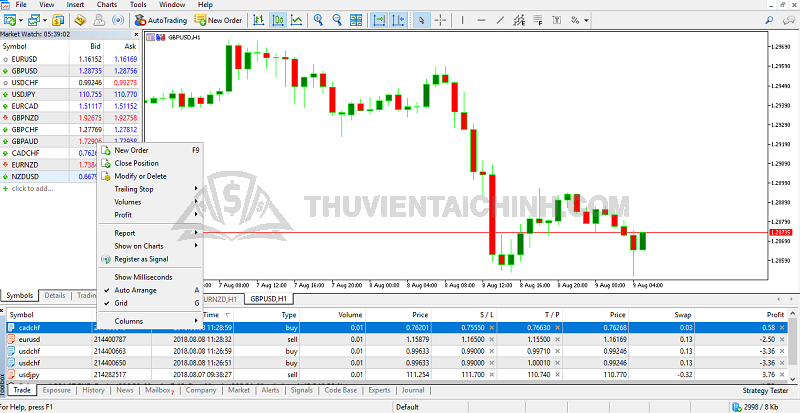The image size is (800, 413).
Task: Open the Insert menu
Action: (x=76, y=5)
